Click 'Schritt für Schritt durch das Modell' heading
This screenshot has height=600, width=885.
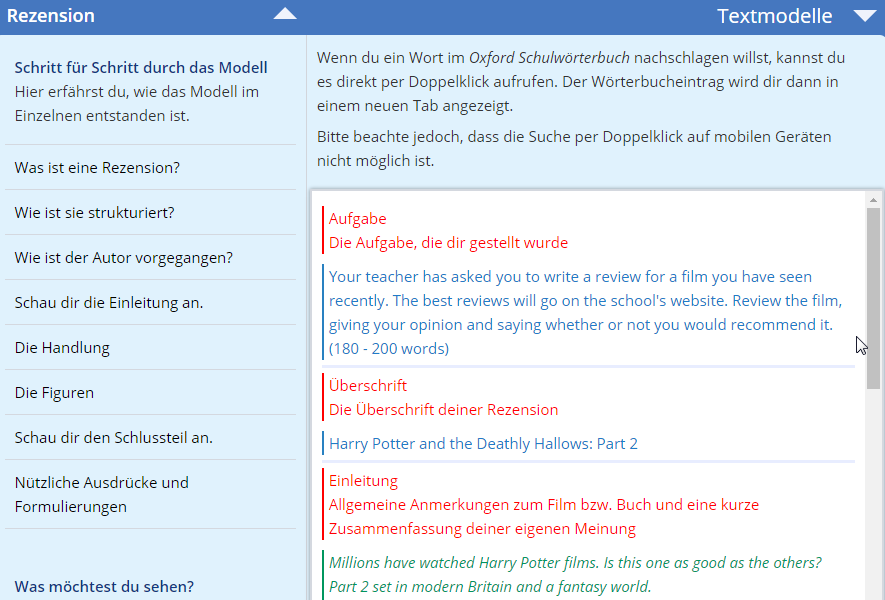pyautogui.click(x=141, y=68)
